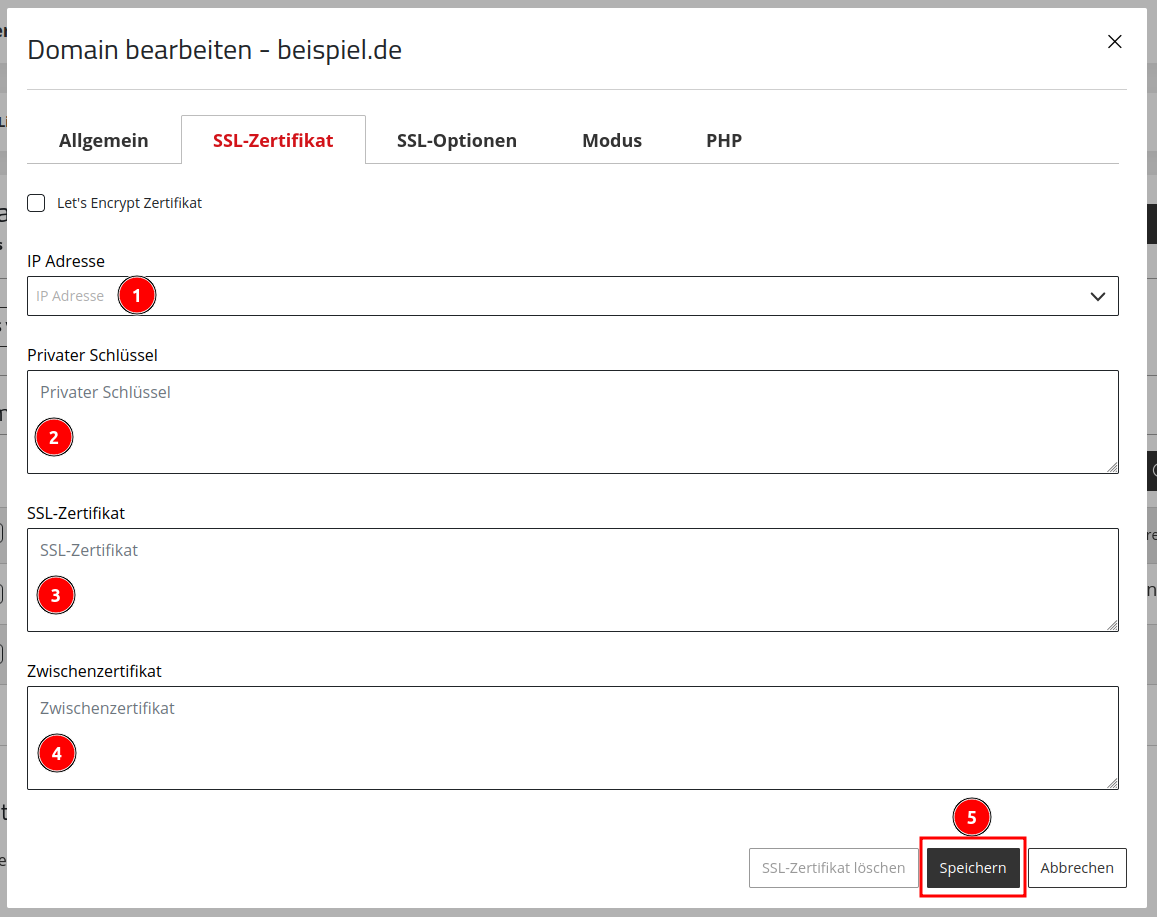Open the PHP tab
1157x917 pixels.
tap(724, 140)
